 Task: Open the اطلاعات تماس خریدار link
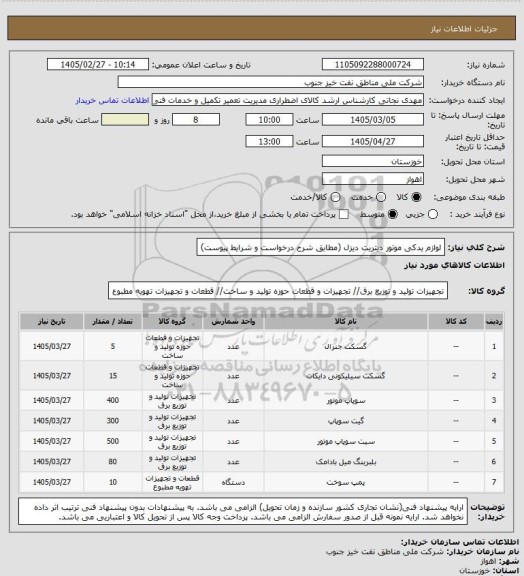tap(112, 100)
